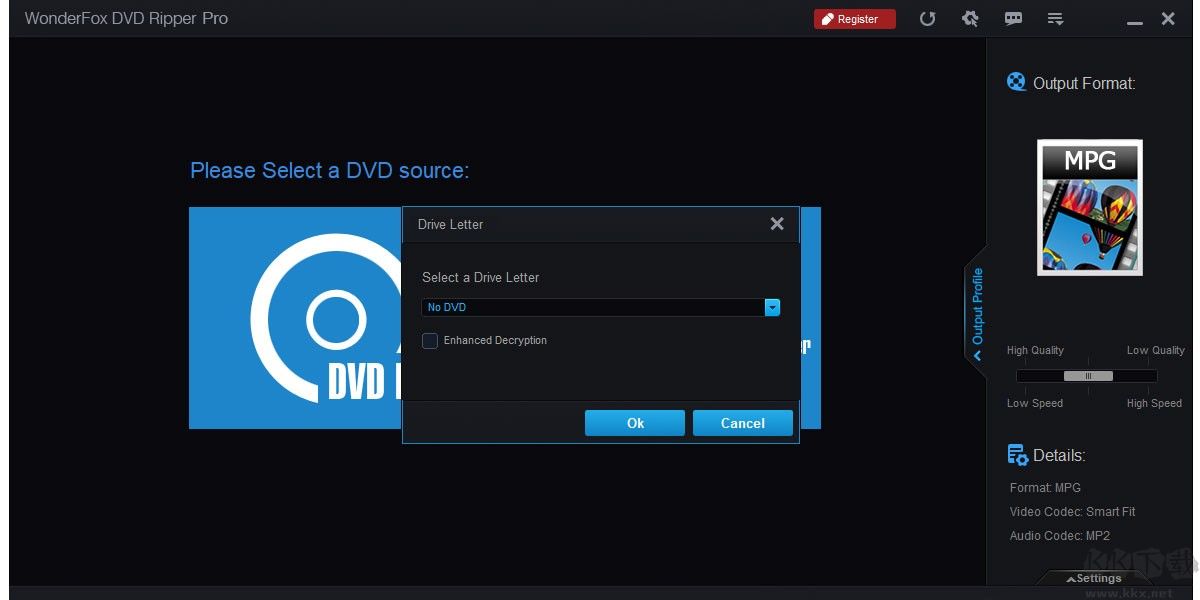
Task: Click the Output Format icon
Action: click(x=1016, y=82)
